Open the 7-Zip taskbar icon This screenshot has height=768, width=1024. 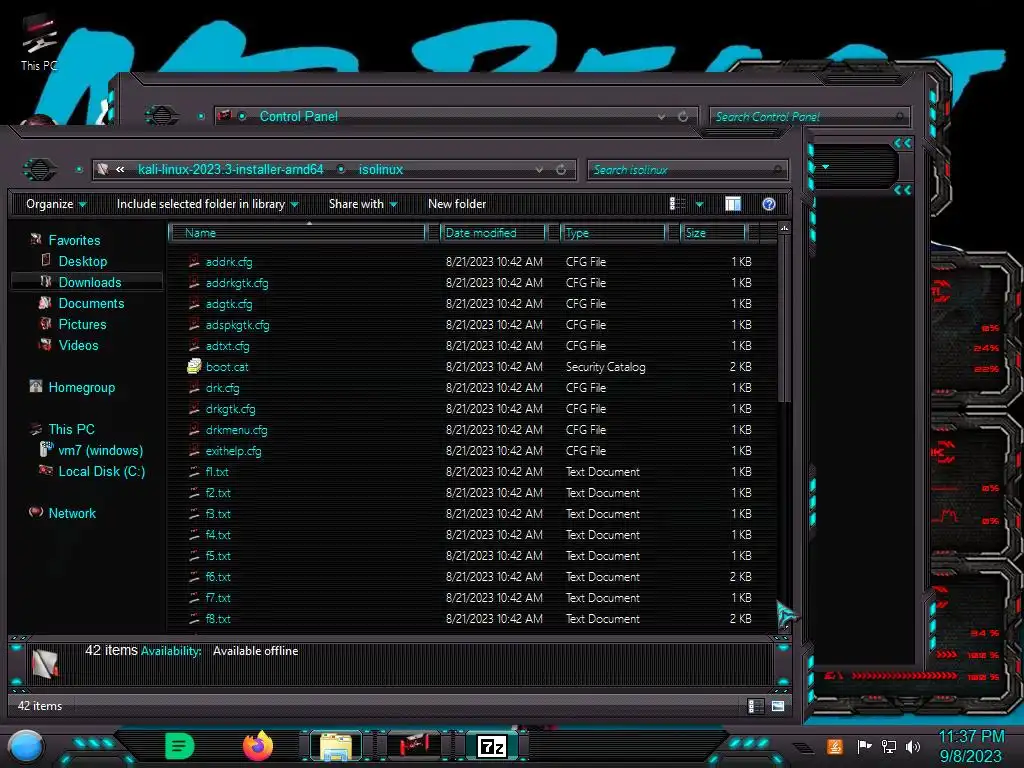[x=492, y=746]
